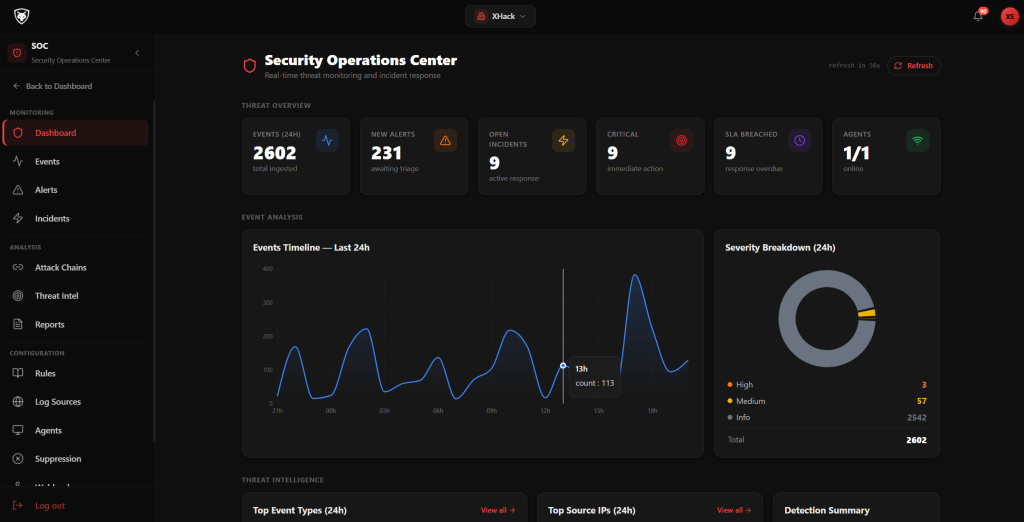Go to Attack Chains in sidebar
The height and width of the screenshot is (522, 1024).
point(61,267)
